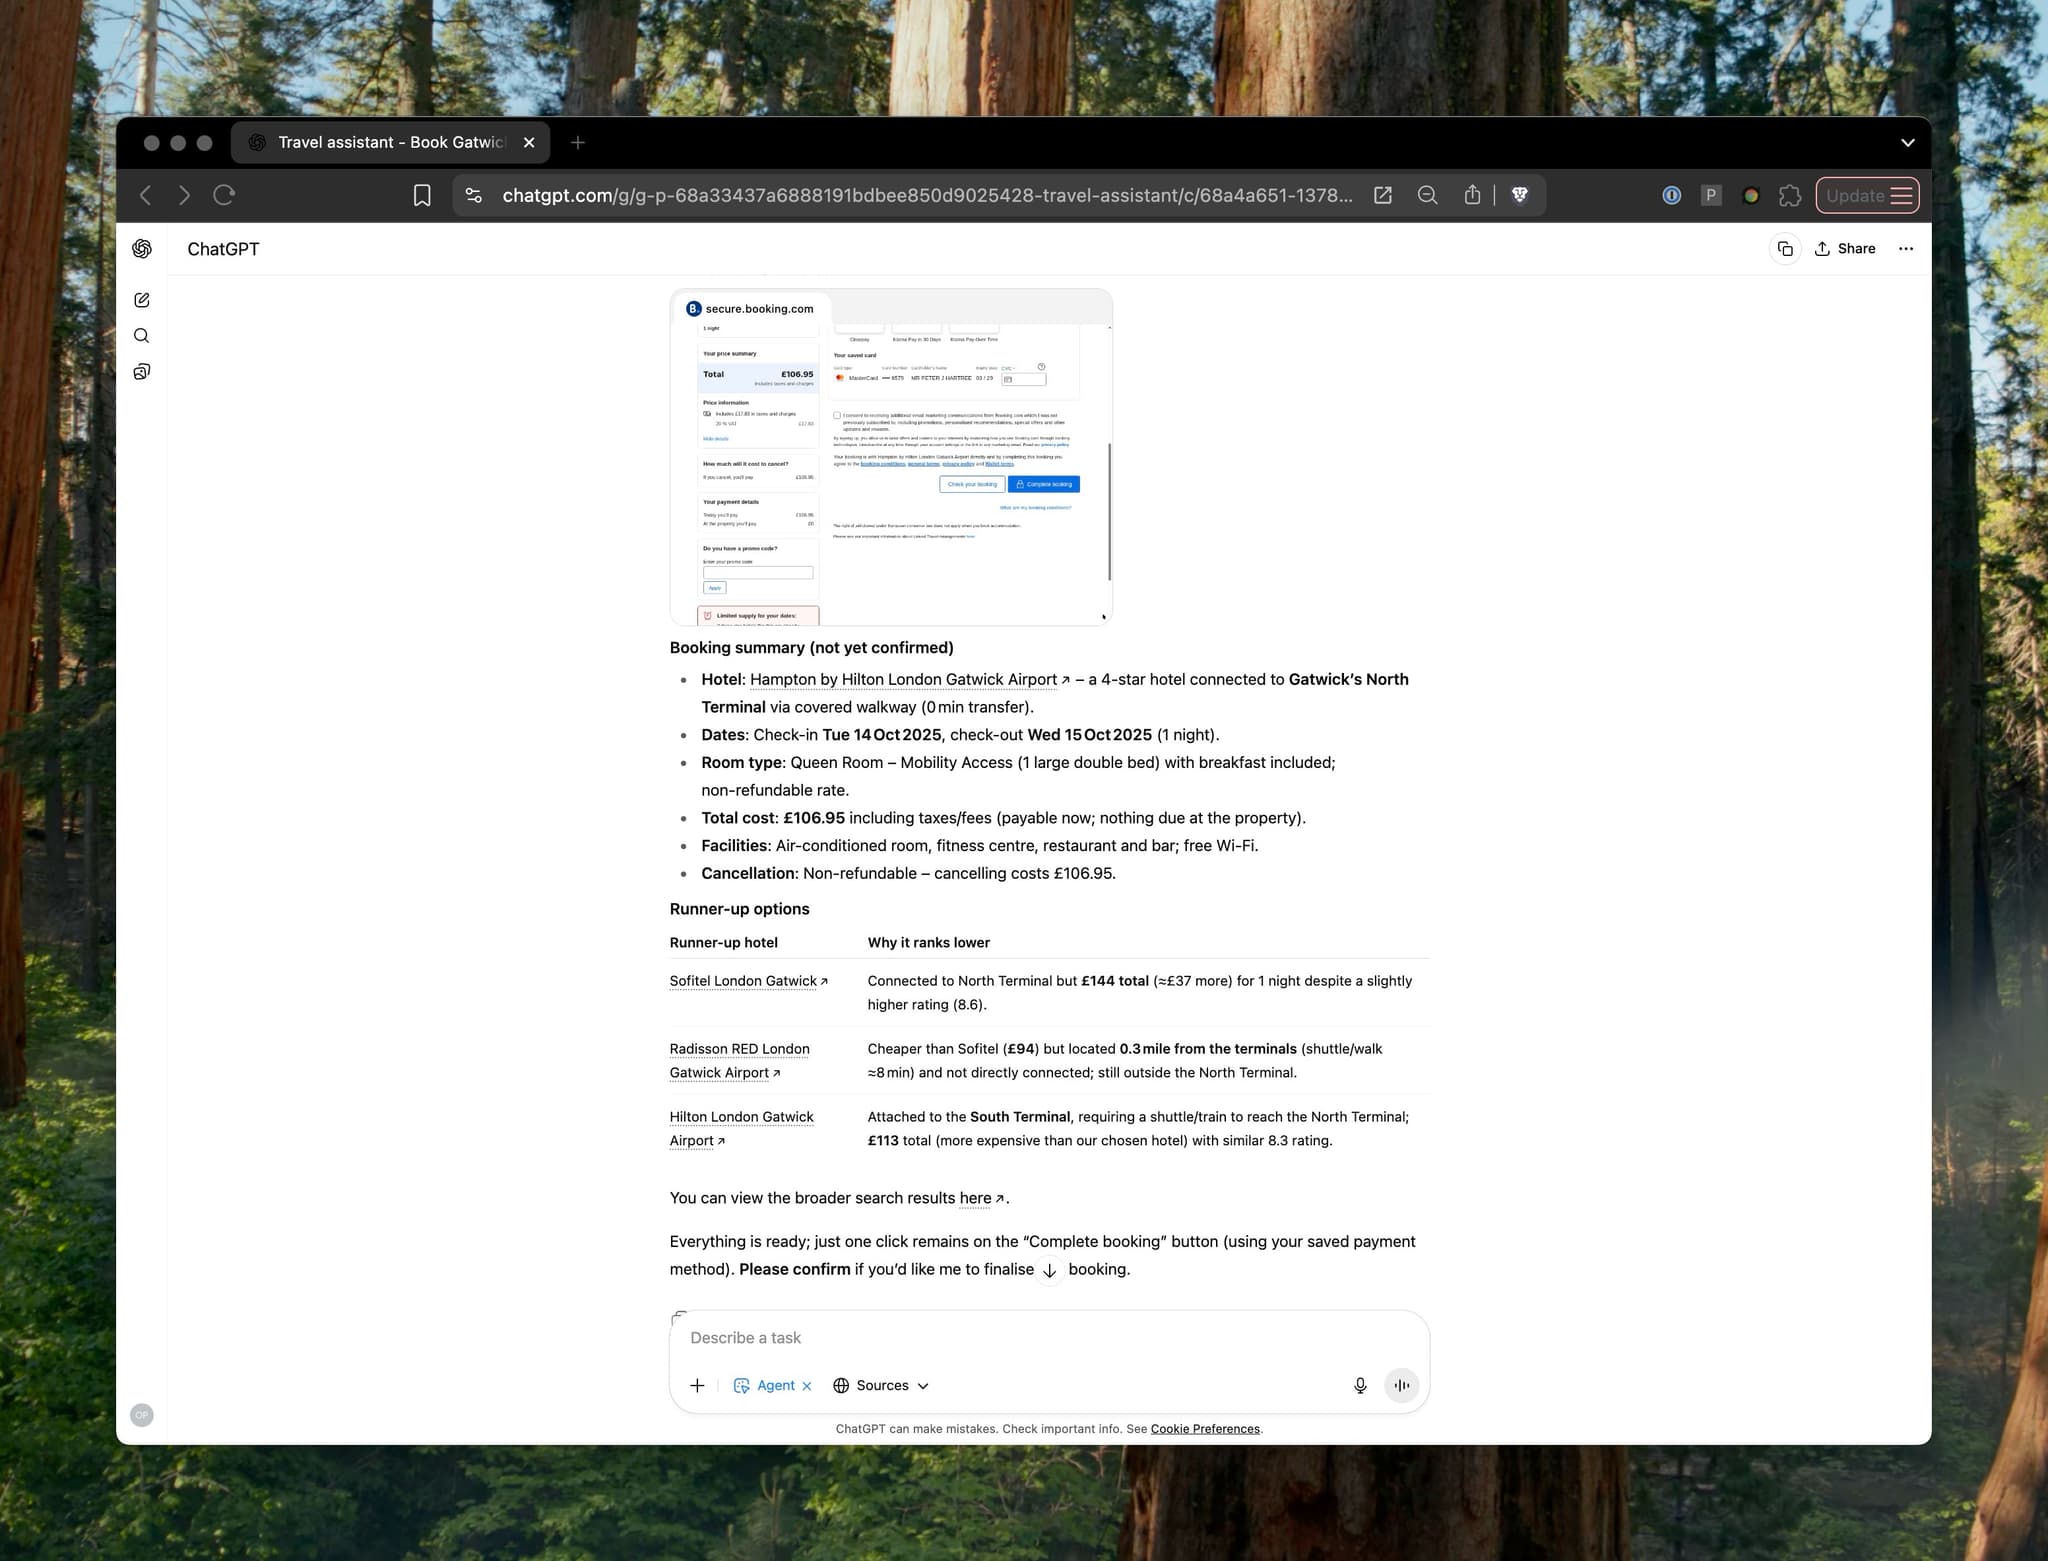The image size is (2048, 1561).
Task: Open search chats icon in sidebar
Action: [x=142, y=336]
